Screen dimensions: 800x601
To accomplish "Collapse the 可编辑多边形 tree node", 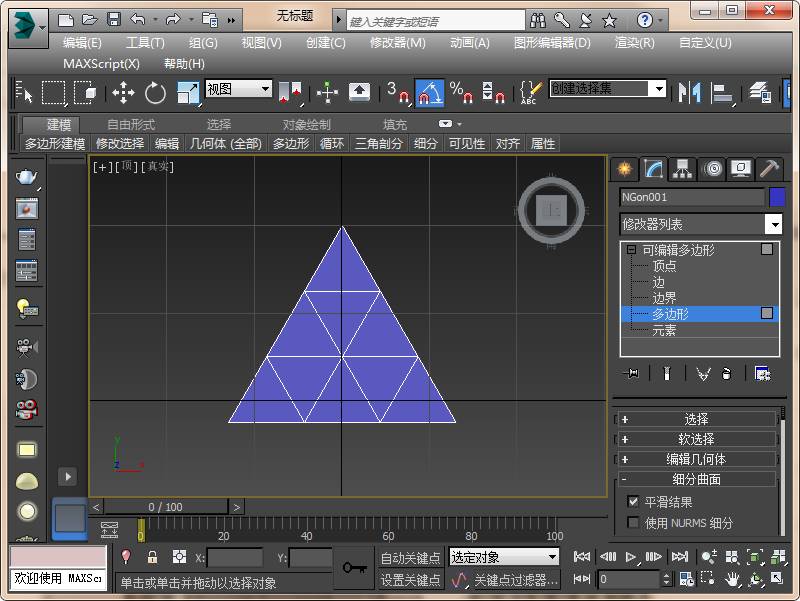I will pyautogui.click(x=632, y=249).
